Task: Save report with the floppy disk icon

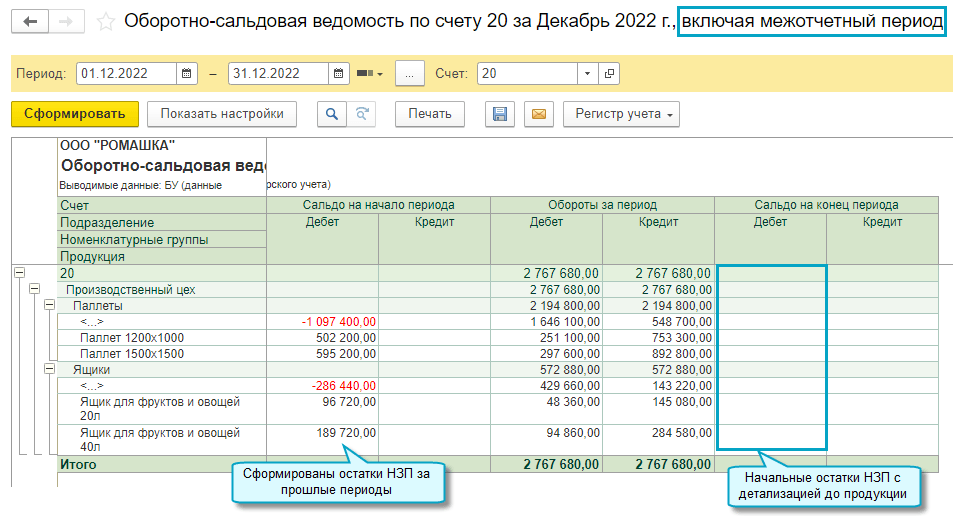Action: 500,114
